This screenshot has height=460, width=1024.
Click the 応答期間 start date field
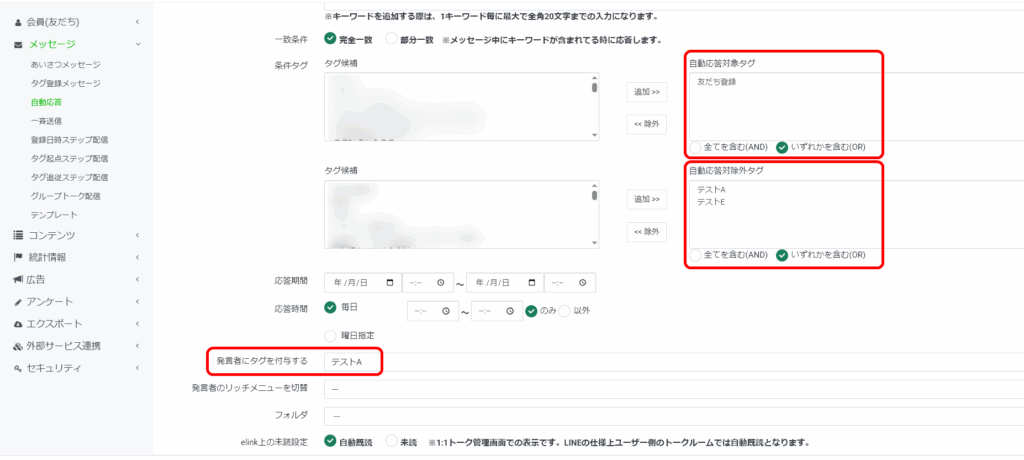(x=363, y=283)
